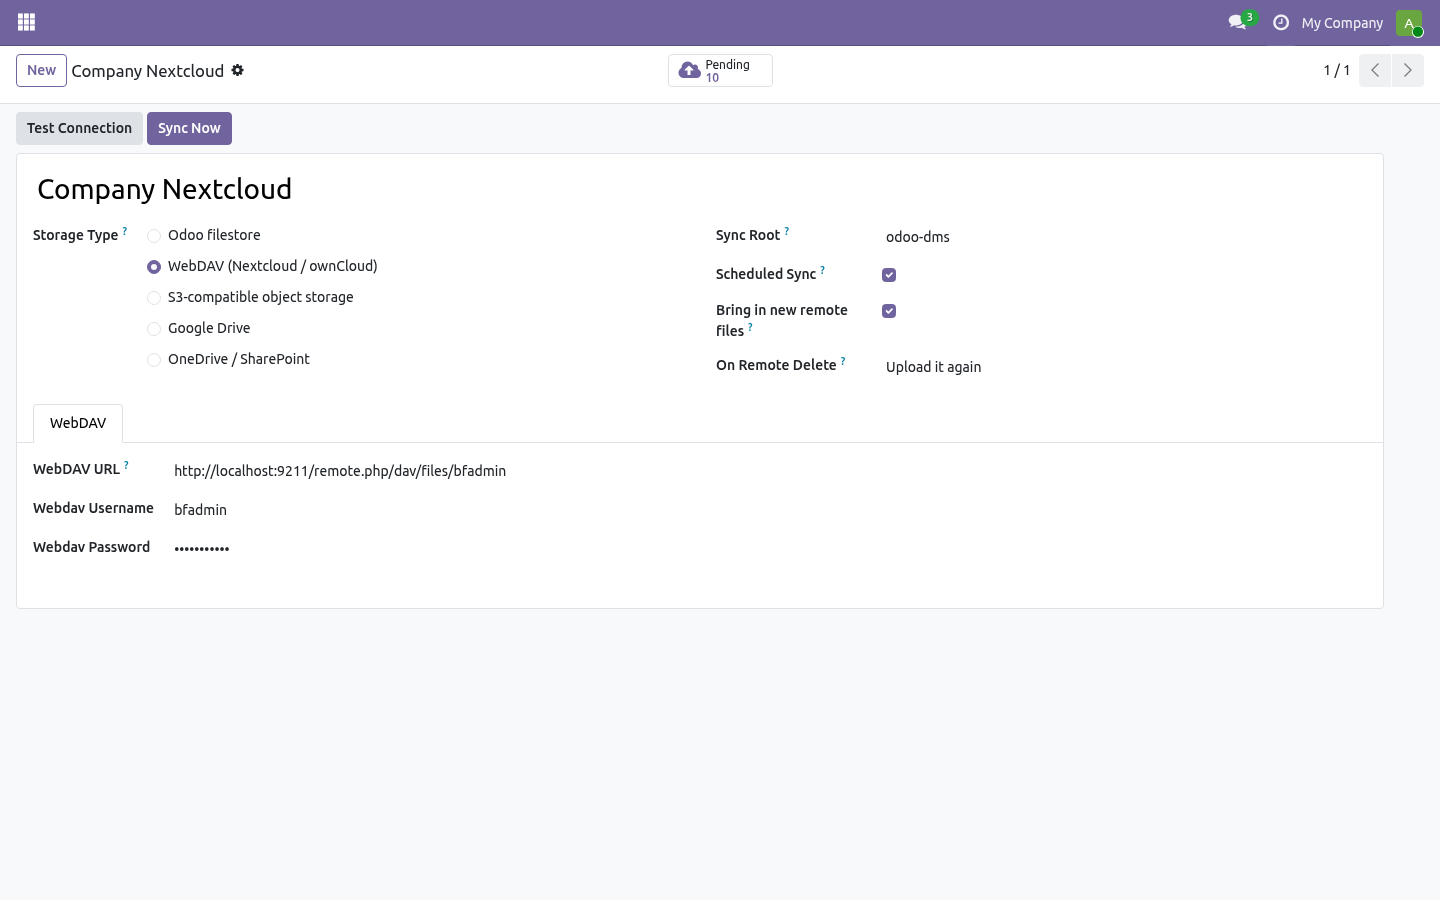
Task: Click the Sync Now button
Action: [x=189, y=128]
